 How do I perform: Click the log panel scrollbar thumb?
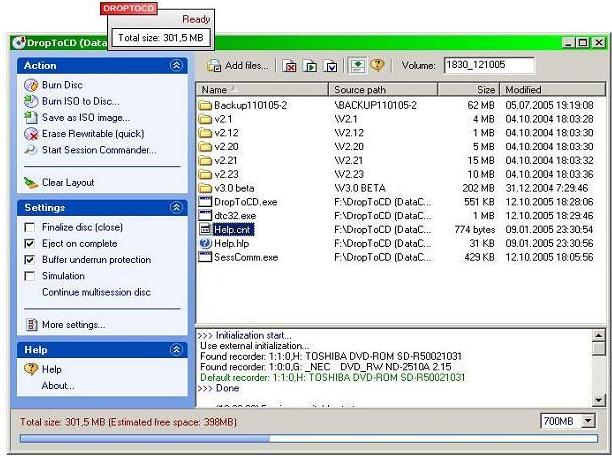point(599,349)
